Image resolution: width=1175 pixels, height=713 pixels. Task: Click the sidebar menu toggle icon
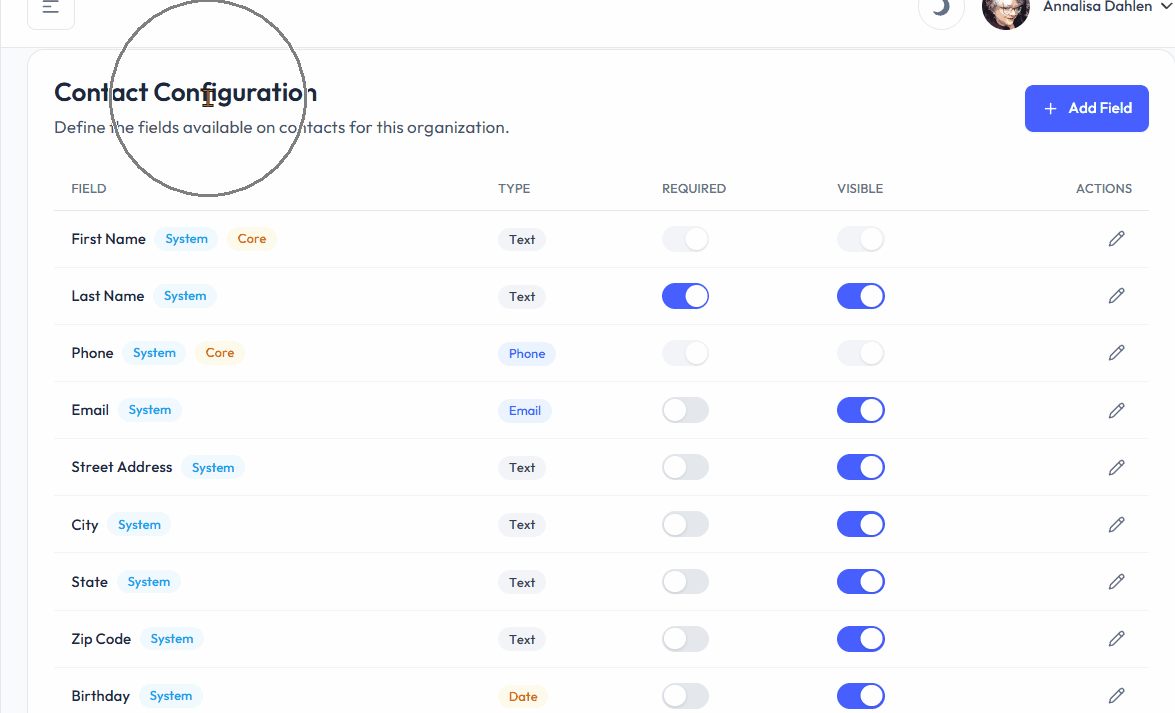[x=50, y=8]
